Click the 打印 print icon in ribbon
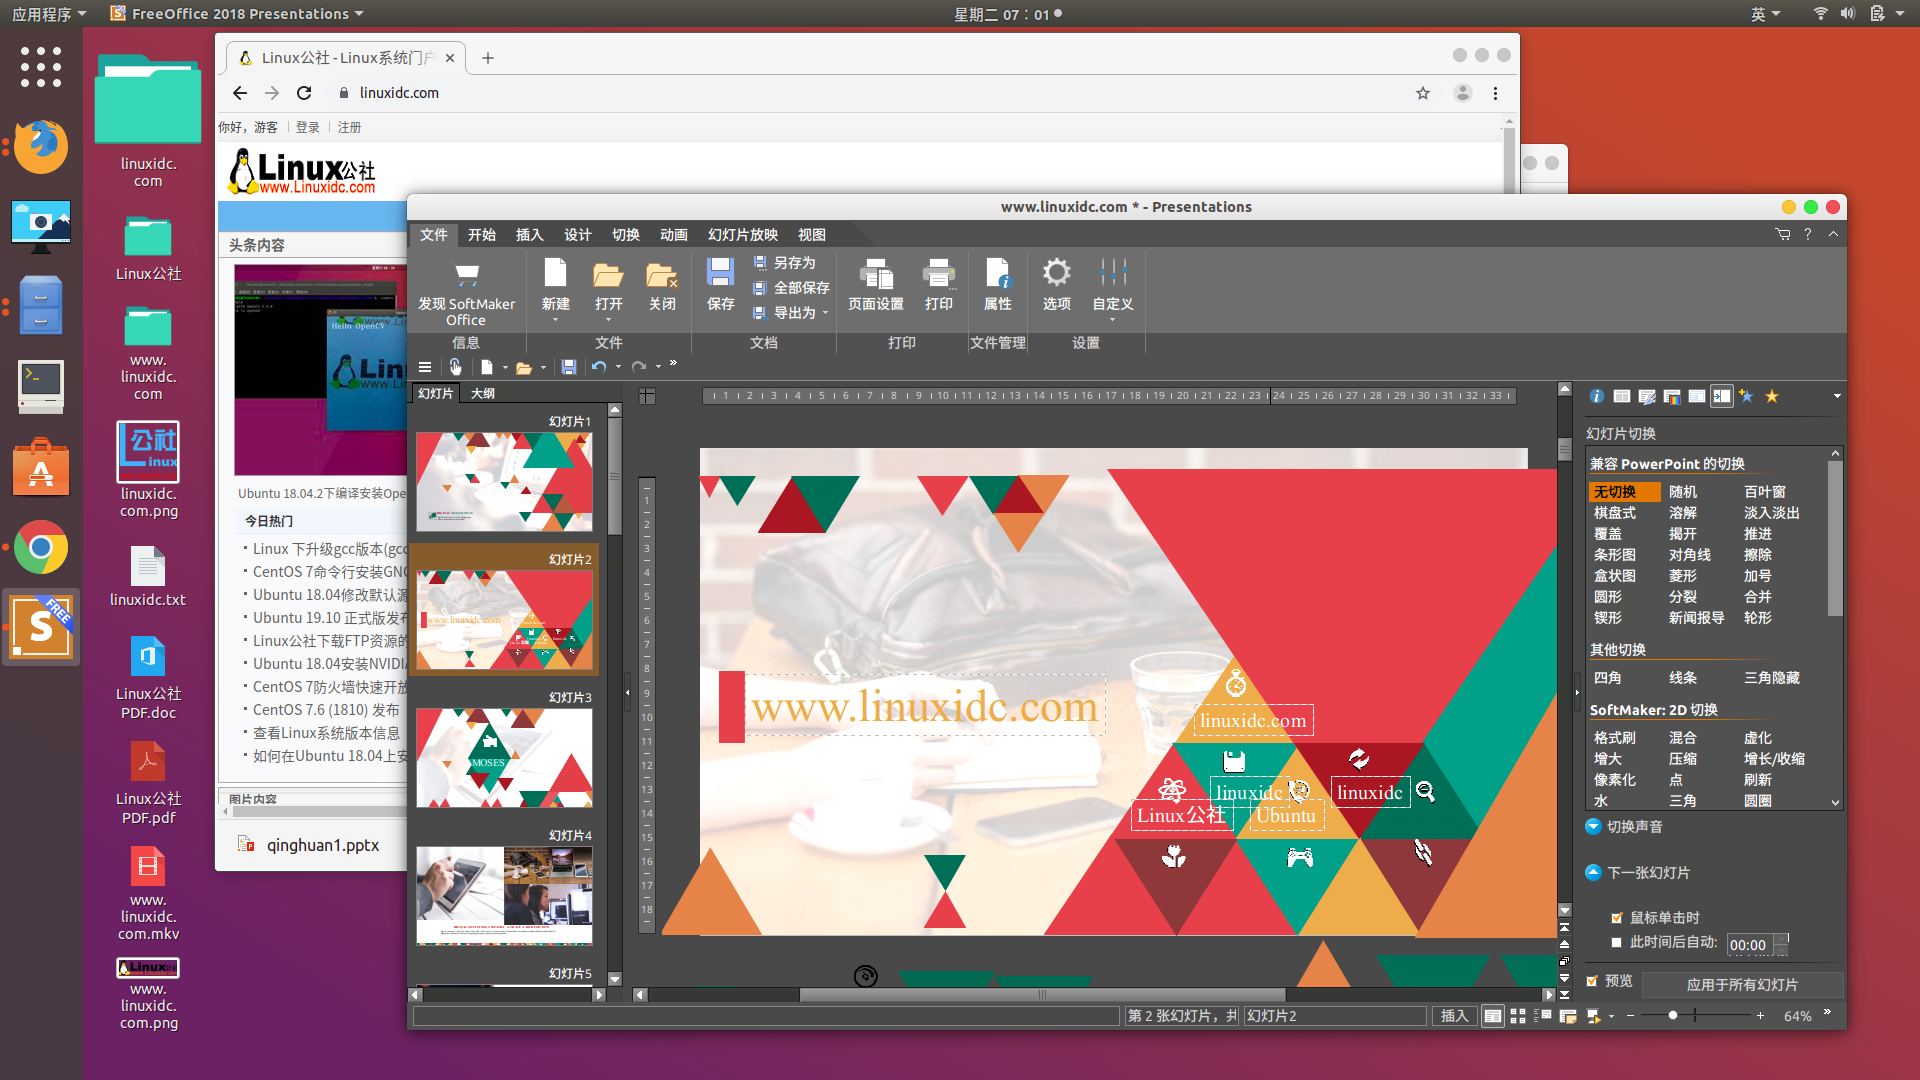 pyautogui.click(x=938, y=274)
